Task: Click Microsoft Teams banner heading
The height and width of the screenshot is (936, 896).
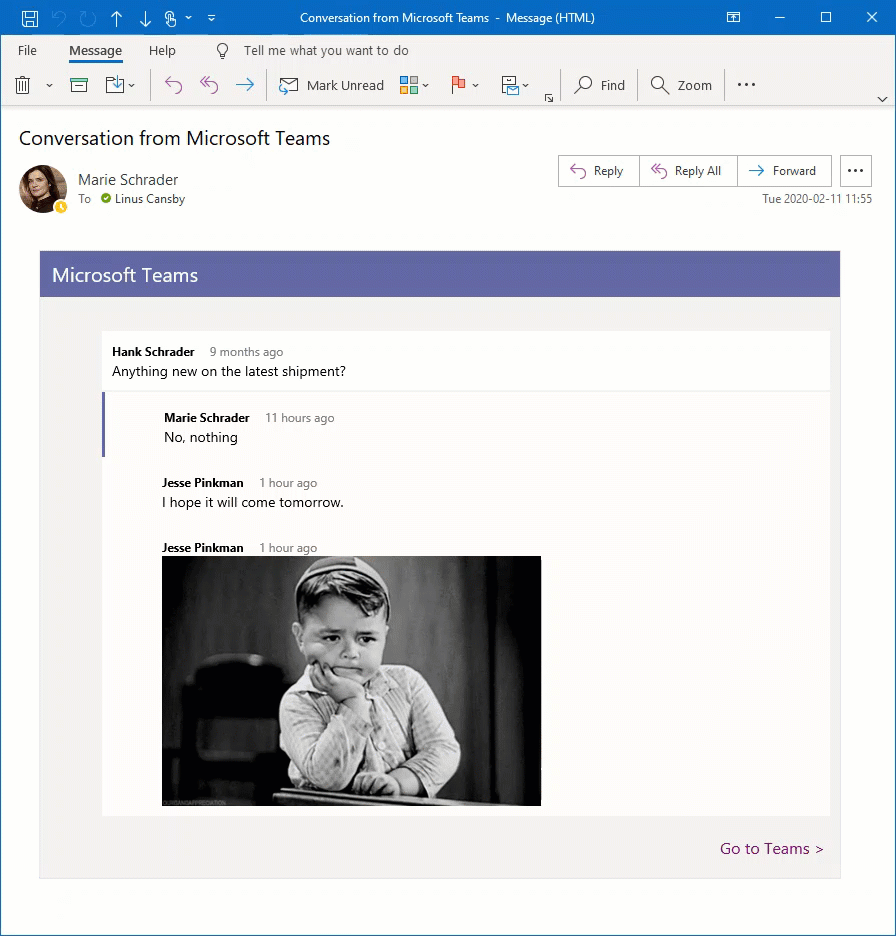Action: click(125, 275)
